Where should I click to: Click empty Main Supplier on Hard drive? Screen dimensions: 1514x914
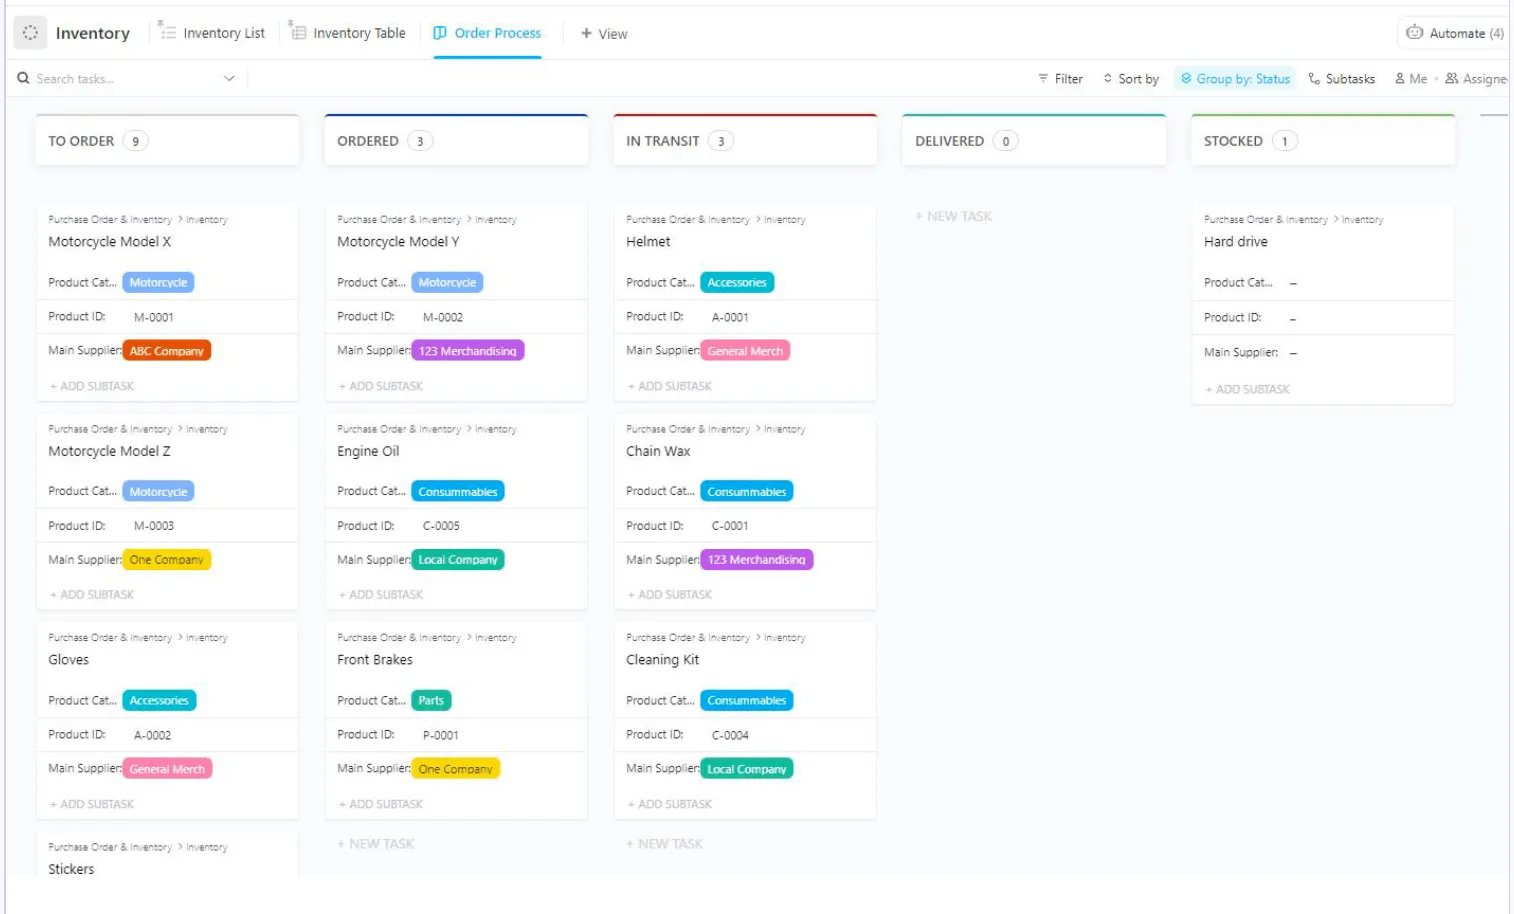coord(1293,353)
